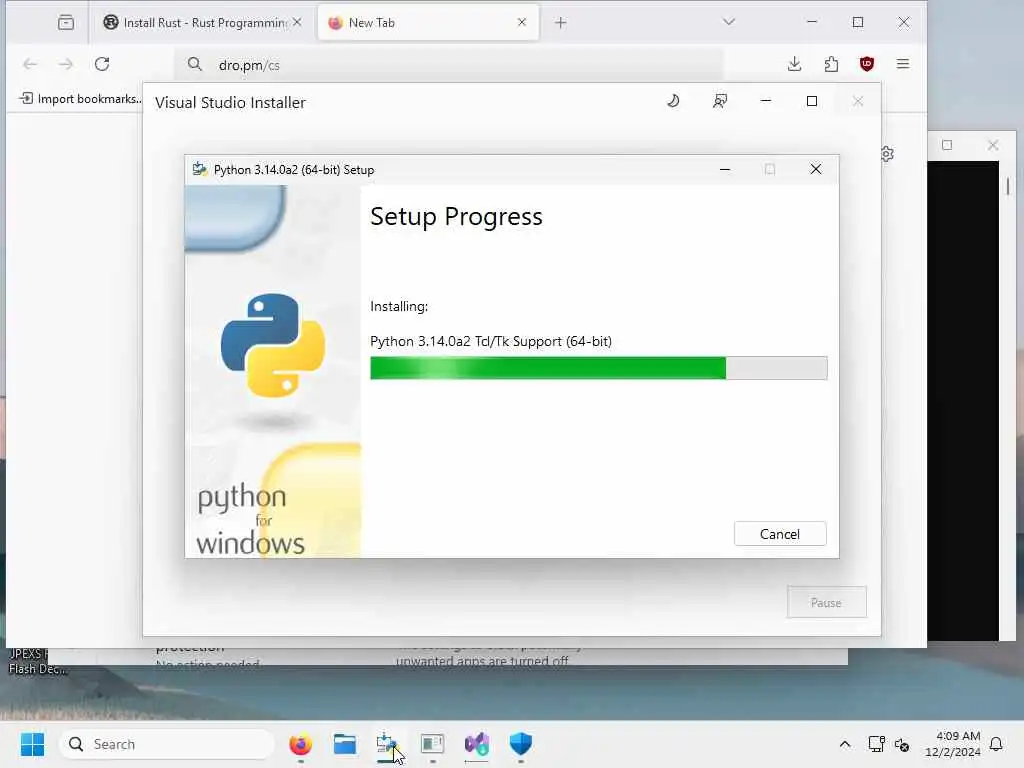Open Firefox from the taskbar
Viewport: 1024px width, 768px height.
[300, 744]
